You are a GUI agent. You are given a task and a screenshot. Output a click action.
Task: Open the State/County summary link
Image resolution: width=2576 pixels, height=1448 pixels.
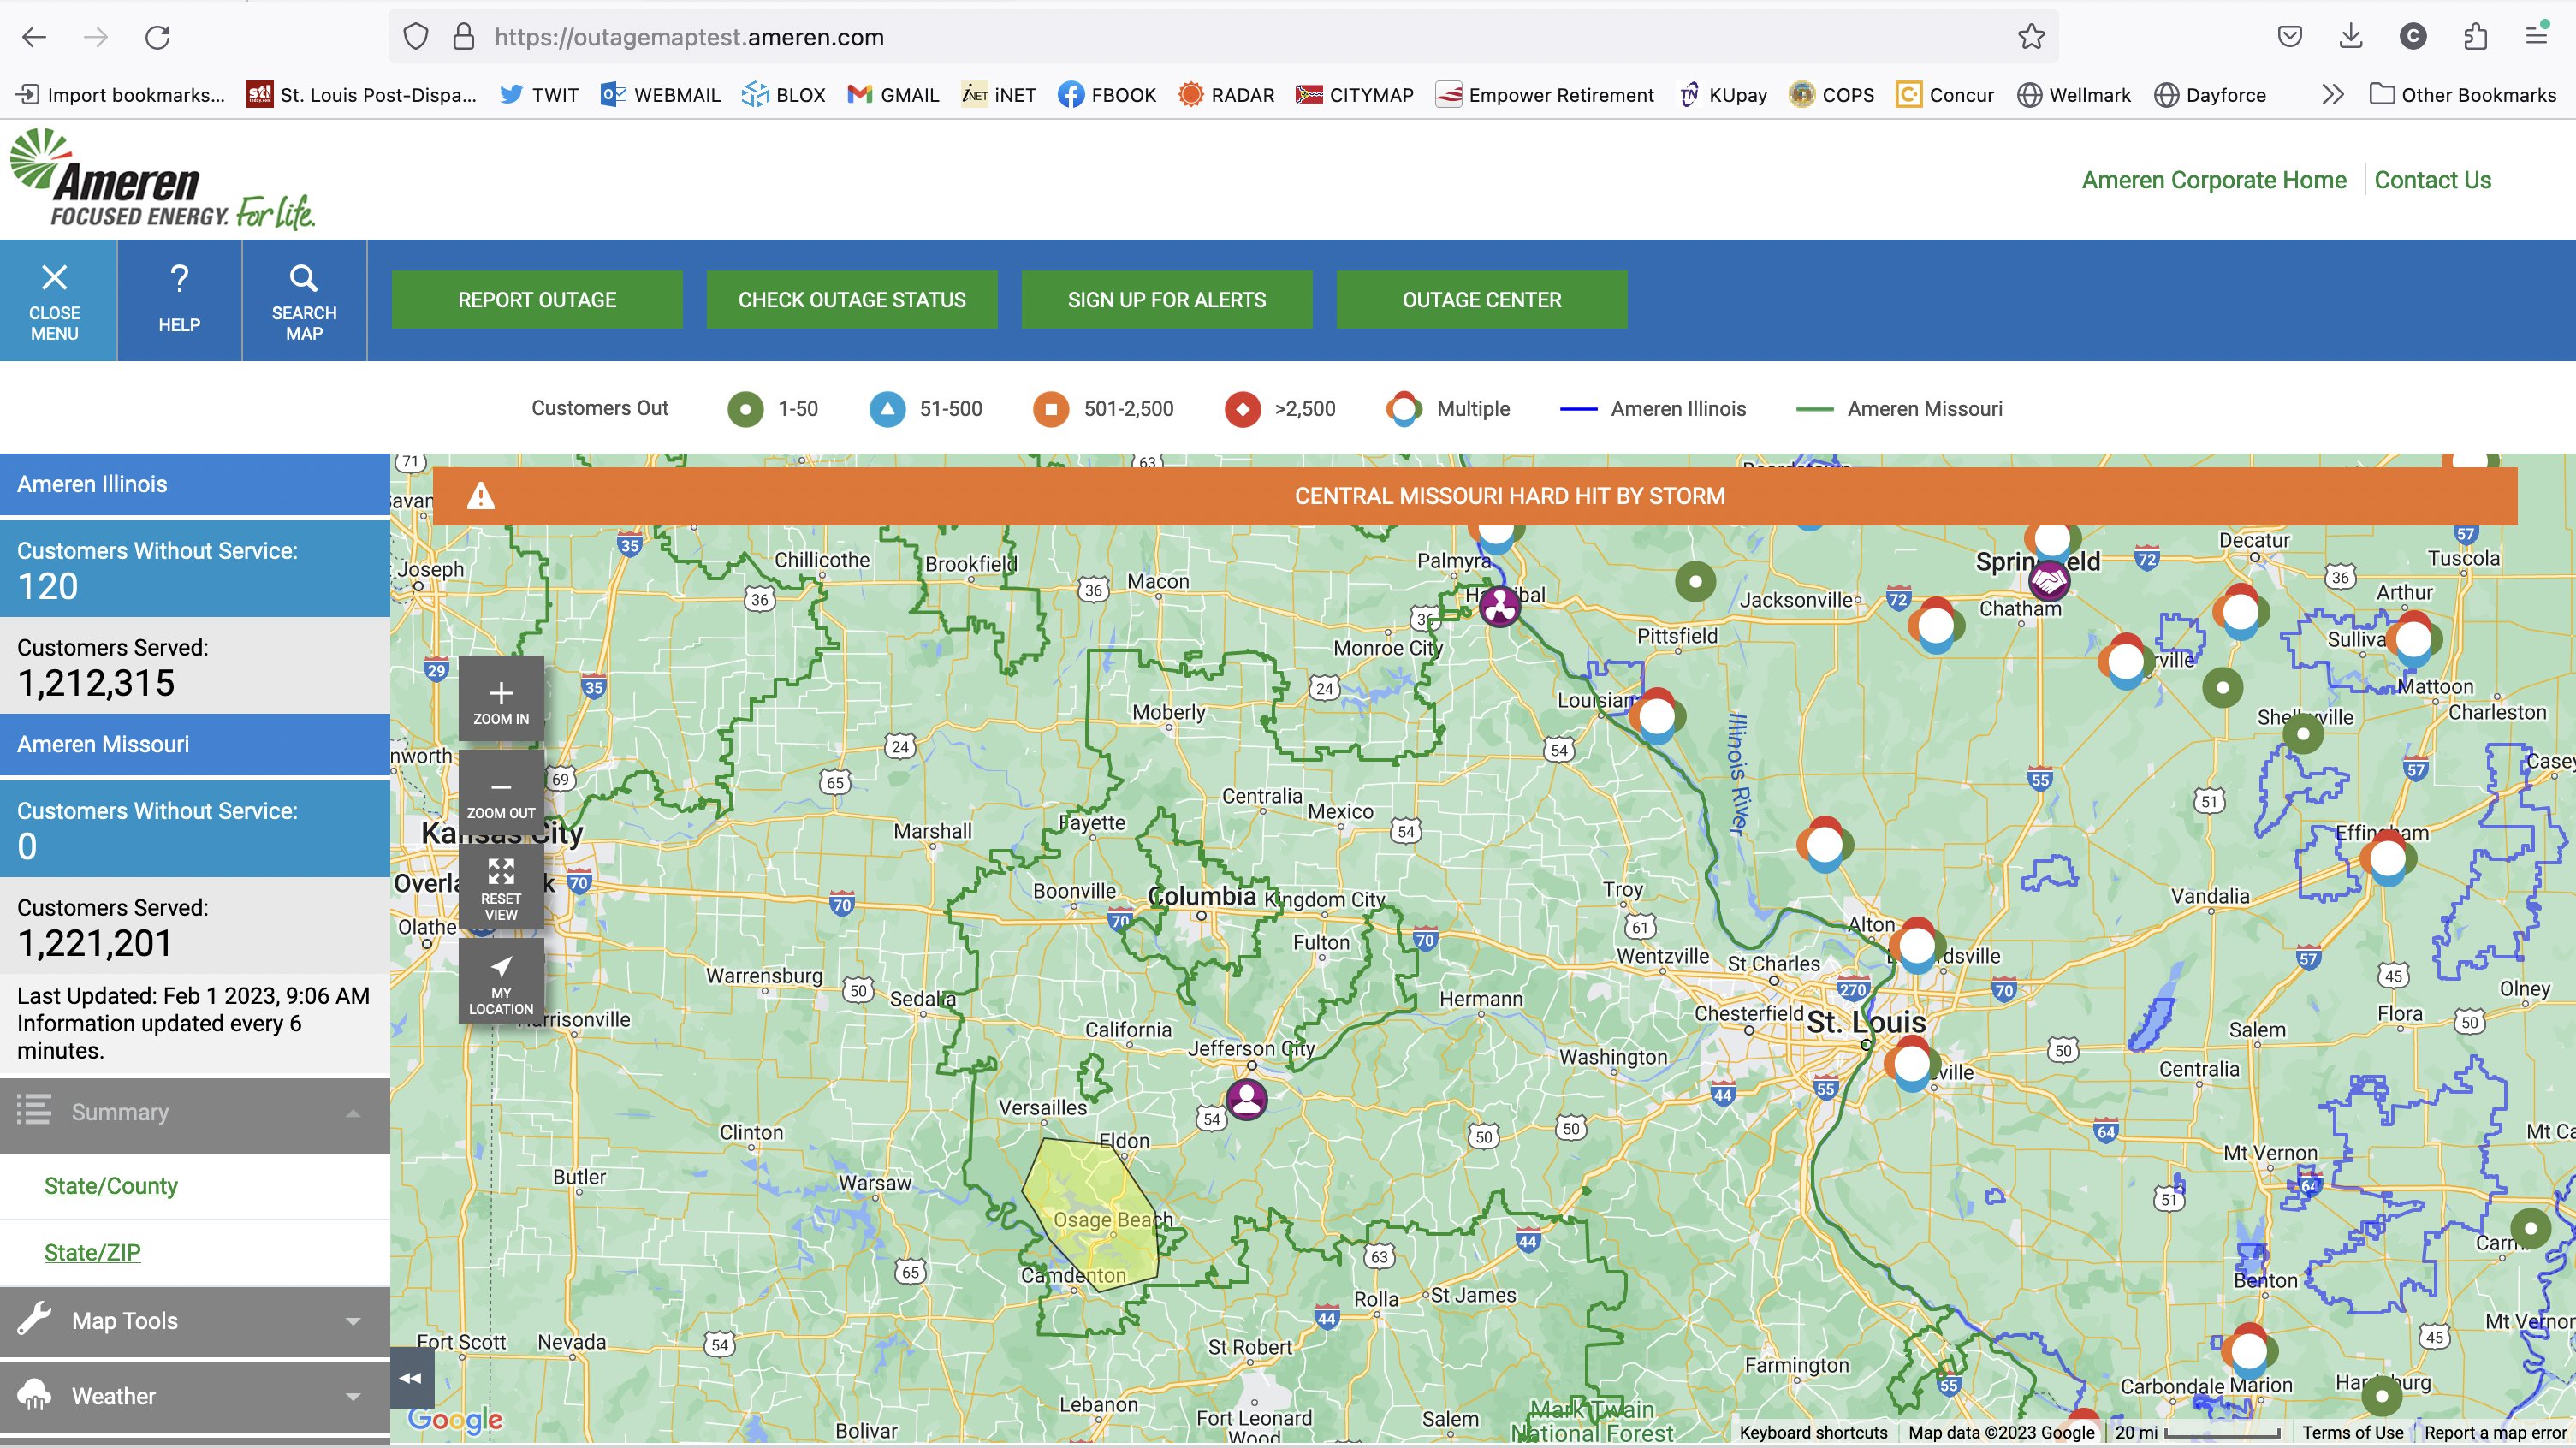[111, 1186]
